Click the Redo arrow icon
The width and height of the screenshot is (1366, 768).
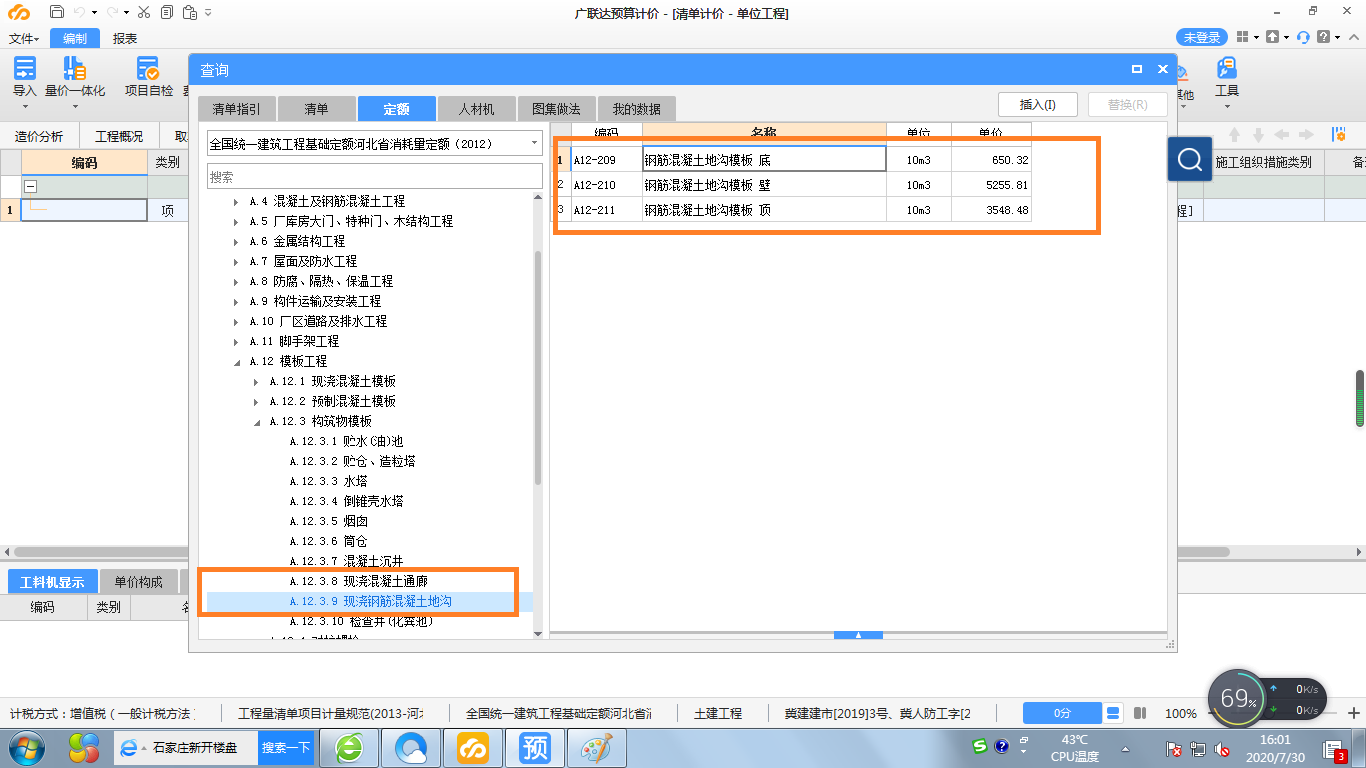coord(112,12)
